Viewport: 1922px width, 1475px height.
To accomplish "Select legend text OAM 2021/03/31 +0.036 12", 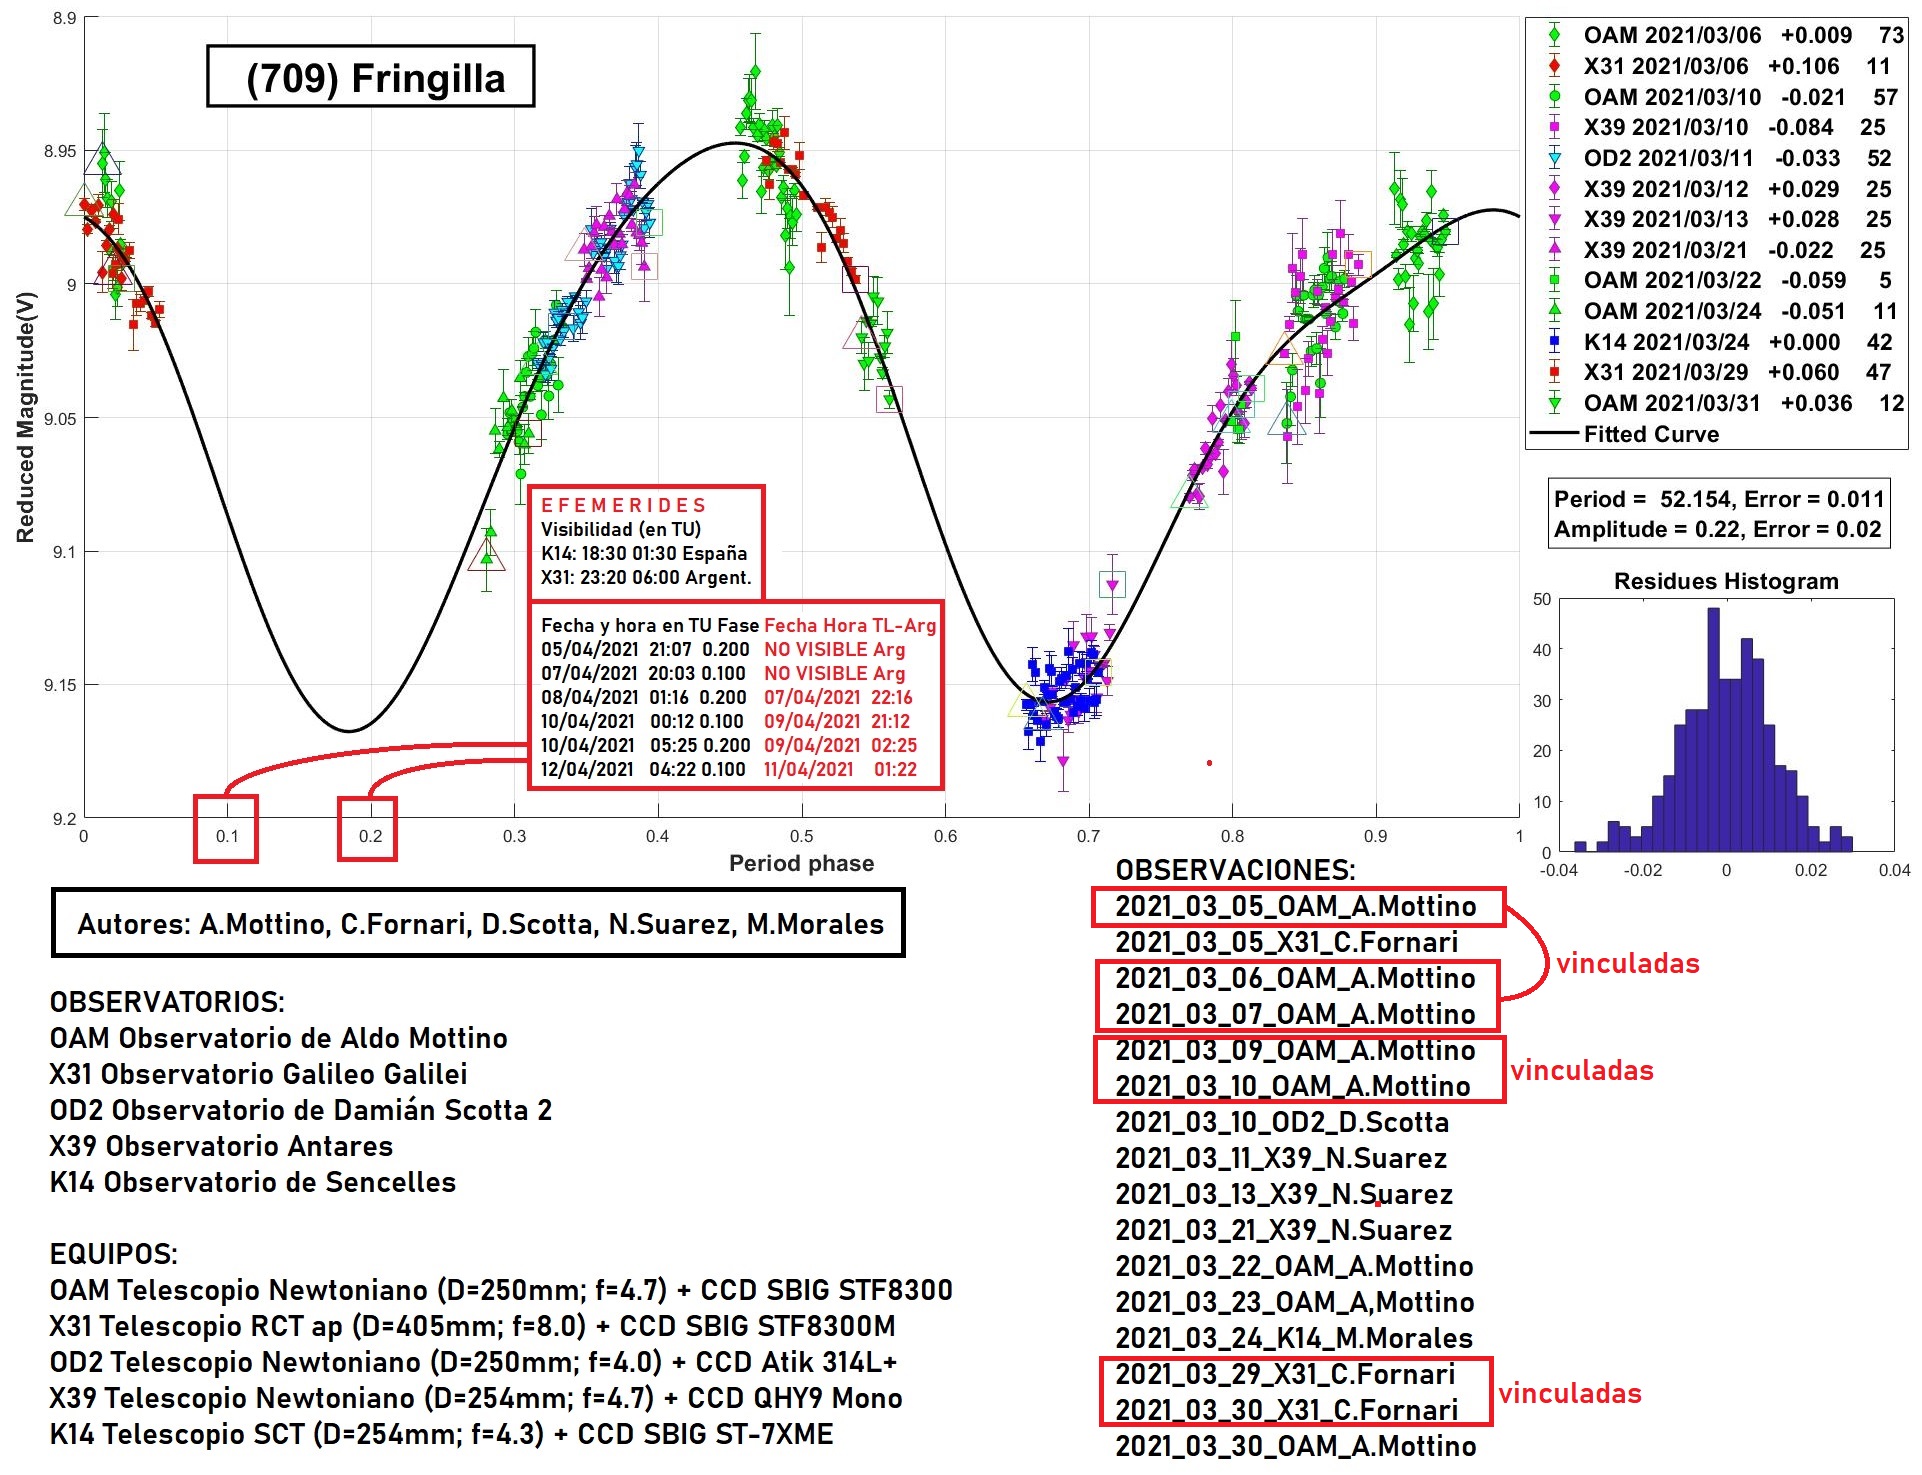I will 1743,403.
